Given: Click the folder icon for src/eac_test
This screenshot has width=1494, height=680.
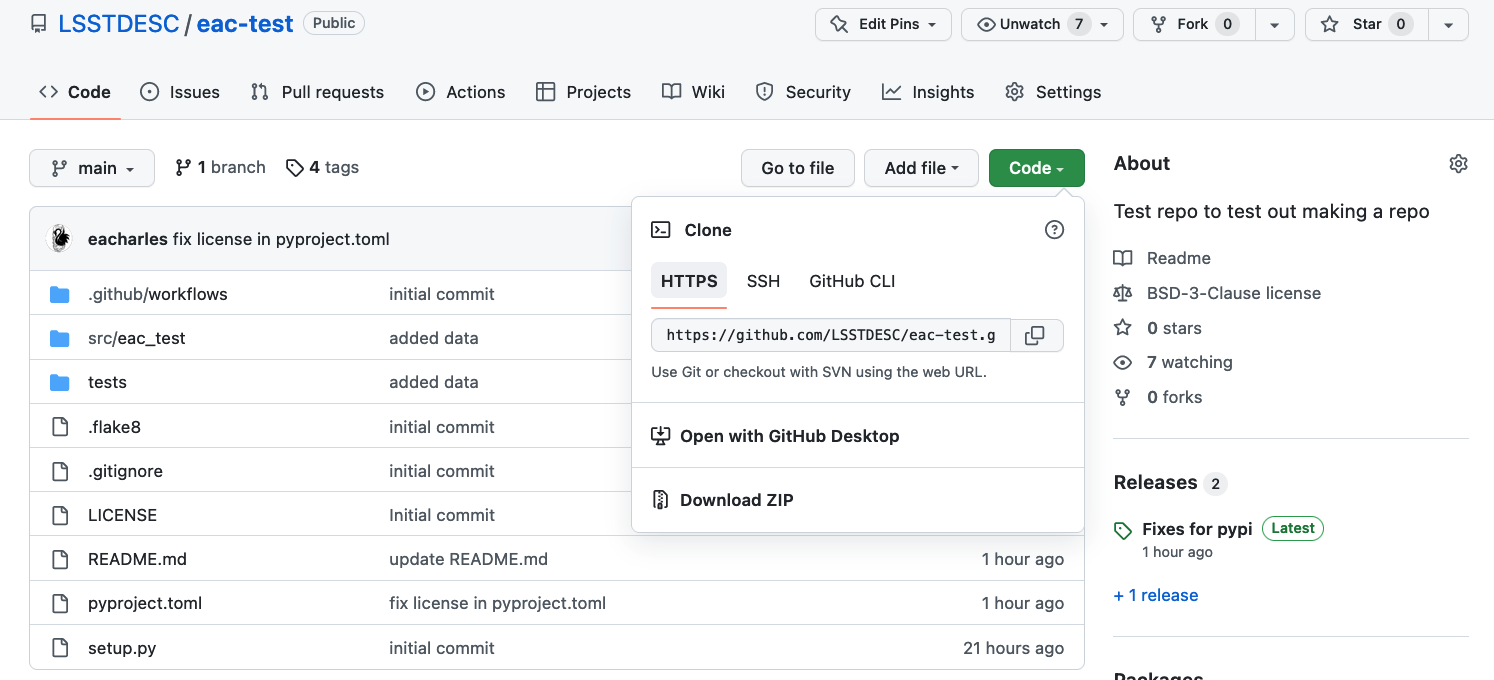Looking at the screenshot, I should [x=60, y=338].
